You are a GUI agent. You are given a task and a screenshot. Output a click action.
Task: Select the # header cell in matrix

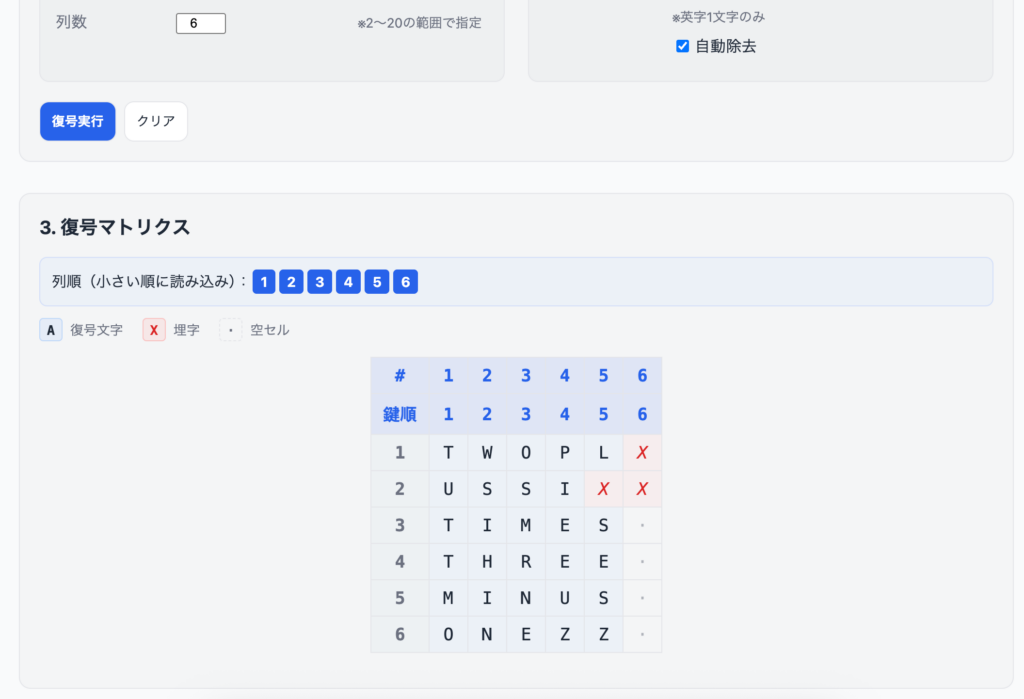tap(400, 376)
